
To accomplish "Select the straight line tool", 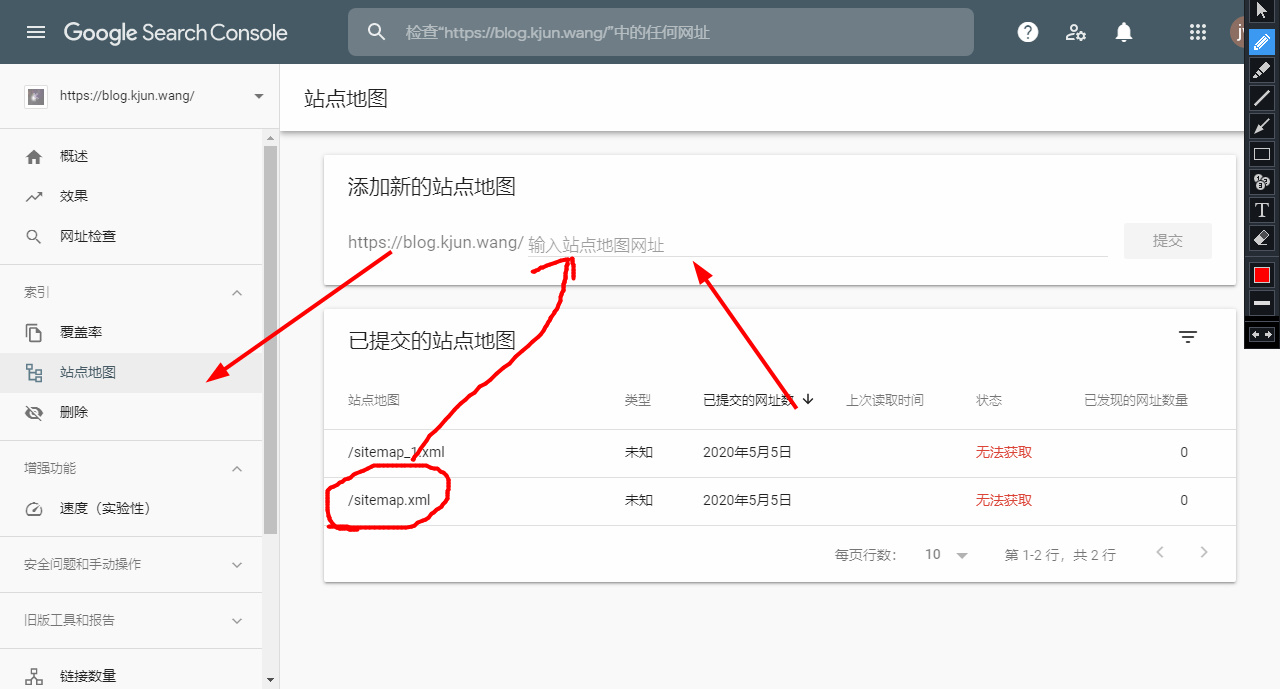I will 1262,98.
